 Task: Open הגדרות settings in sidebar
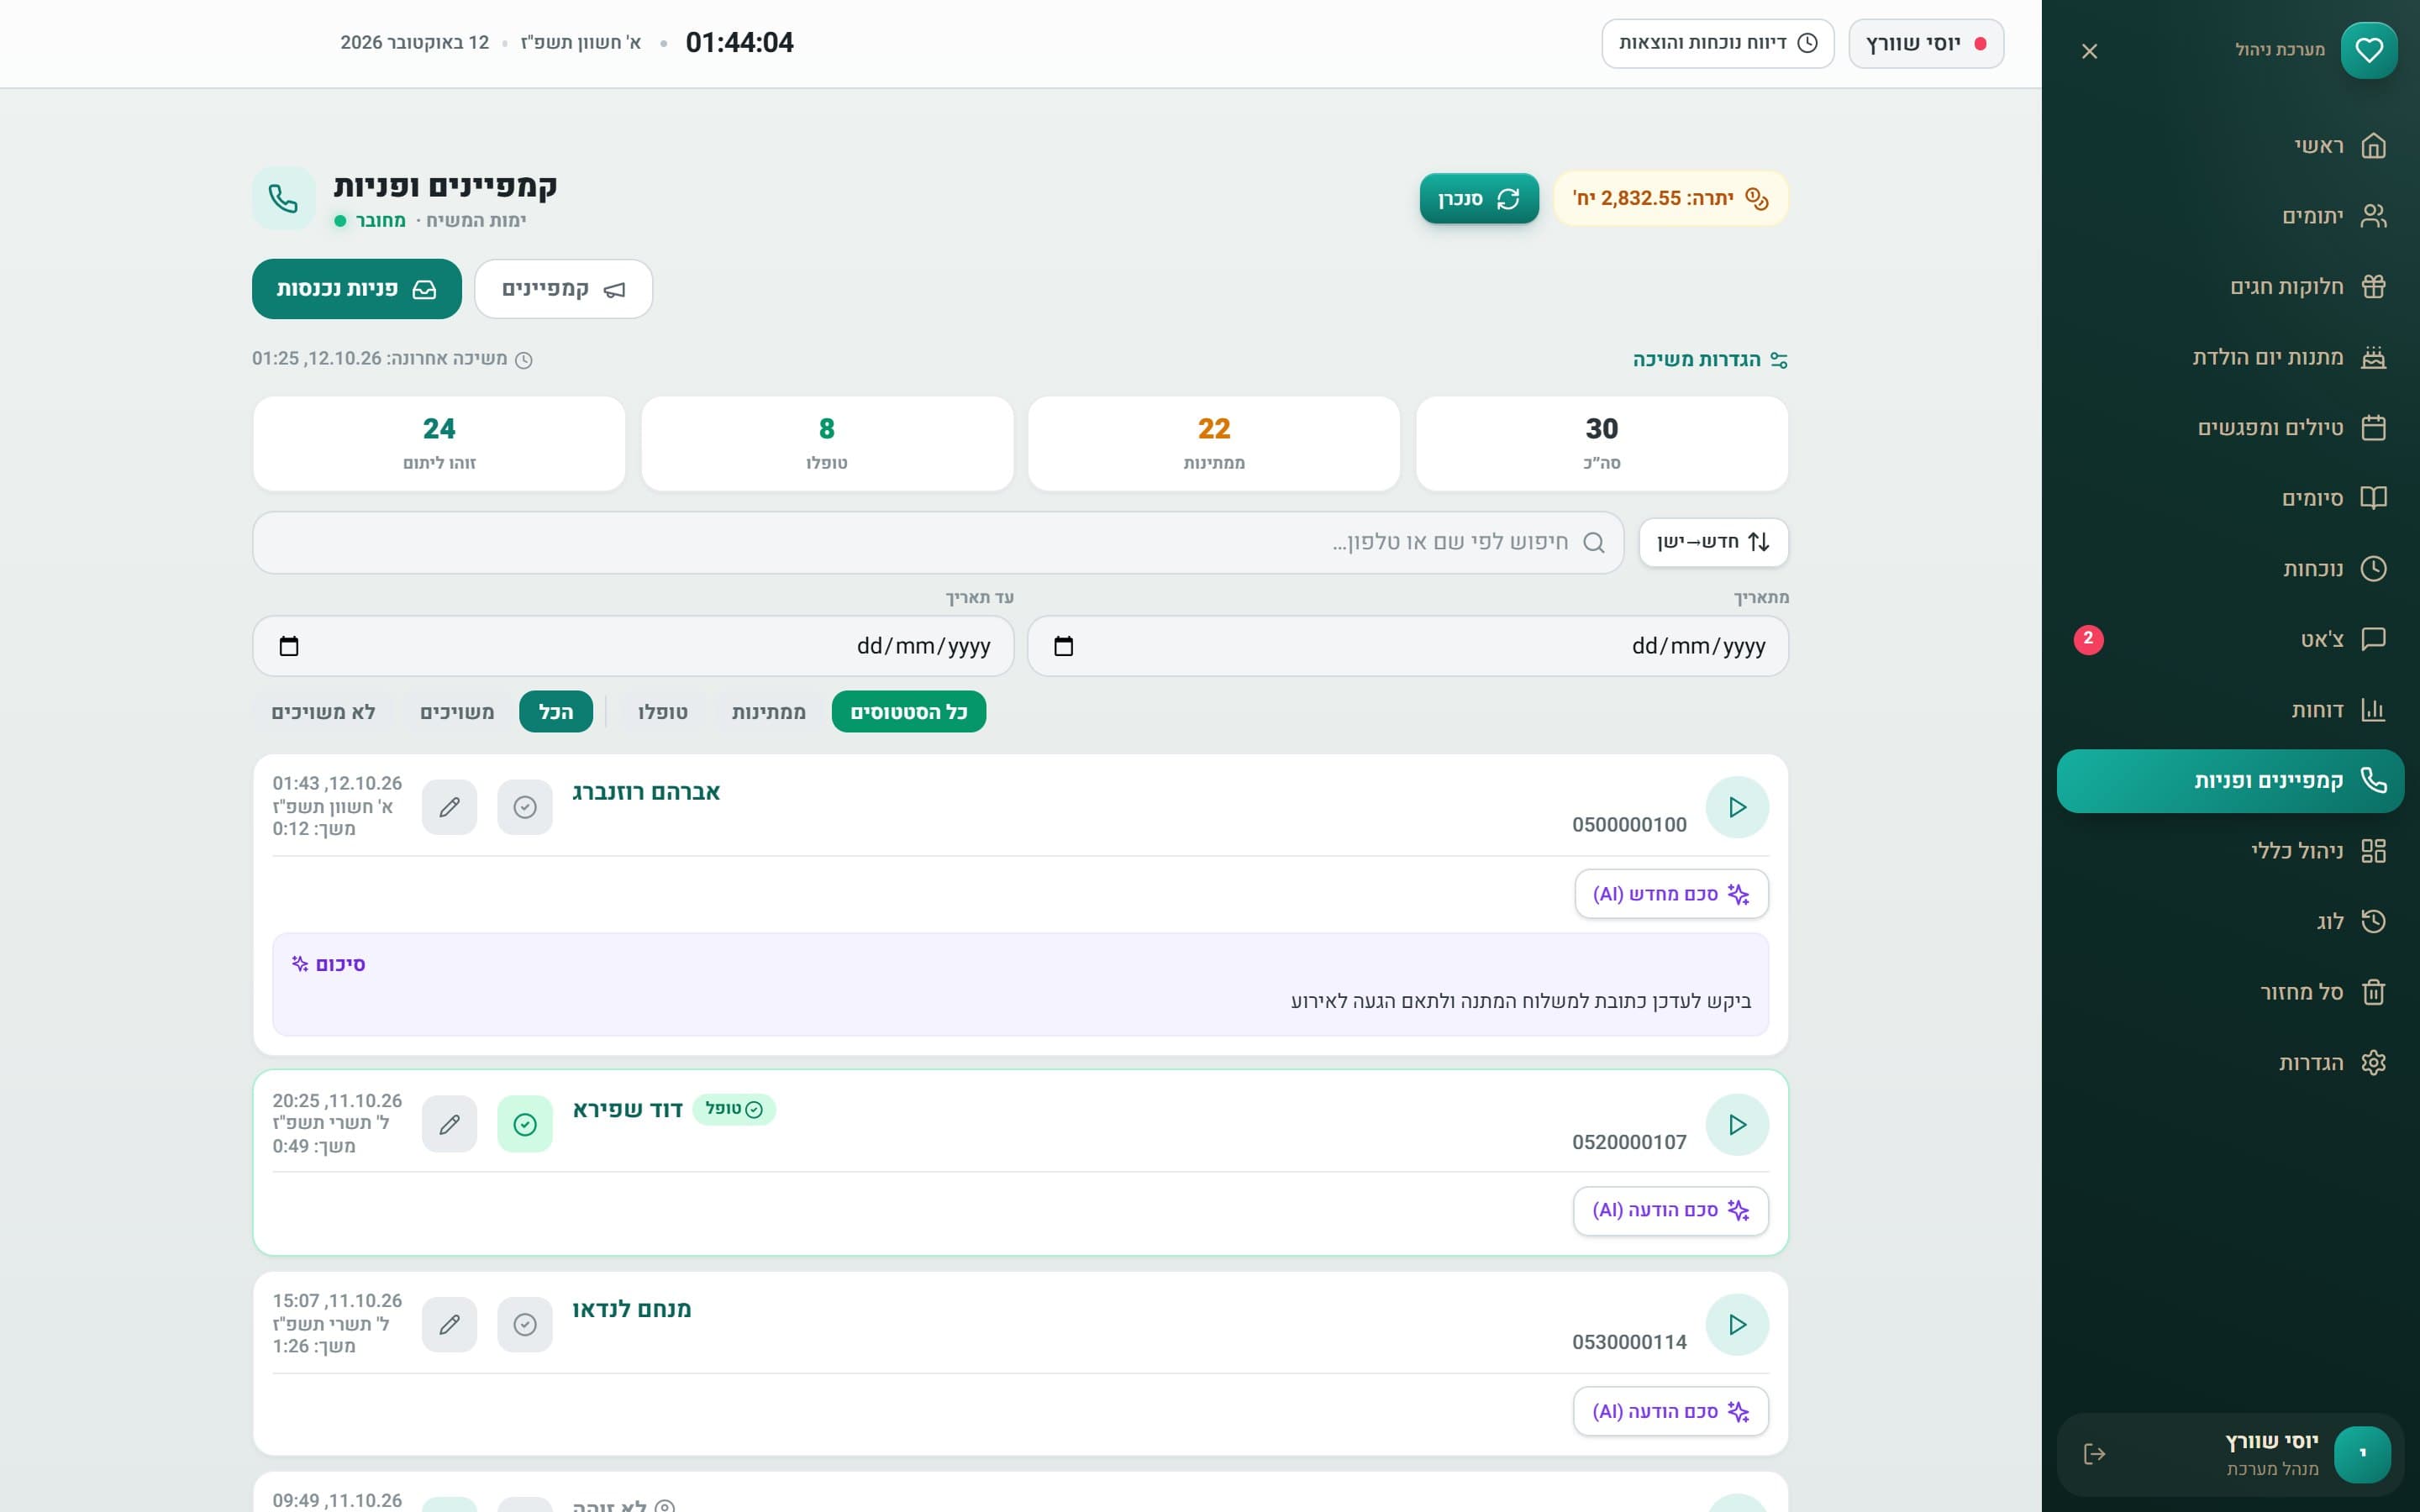pyautogui.click(x=2230, y=1062)
